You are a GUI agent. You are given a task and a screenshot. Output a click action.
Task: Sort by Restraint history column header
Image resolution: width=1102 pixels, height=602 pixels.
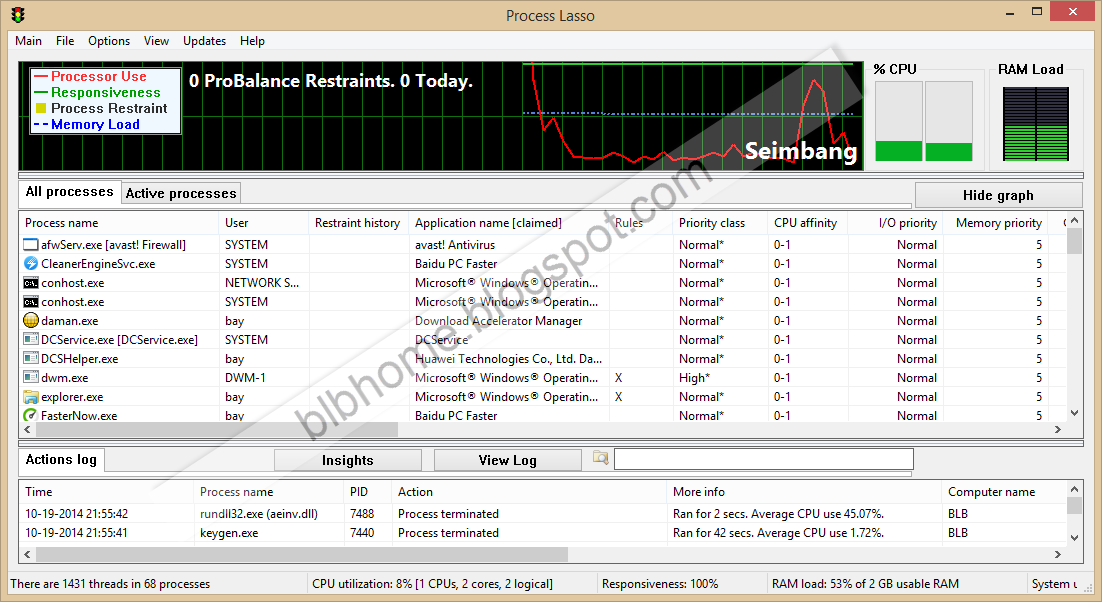tap(358, 223)
